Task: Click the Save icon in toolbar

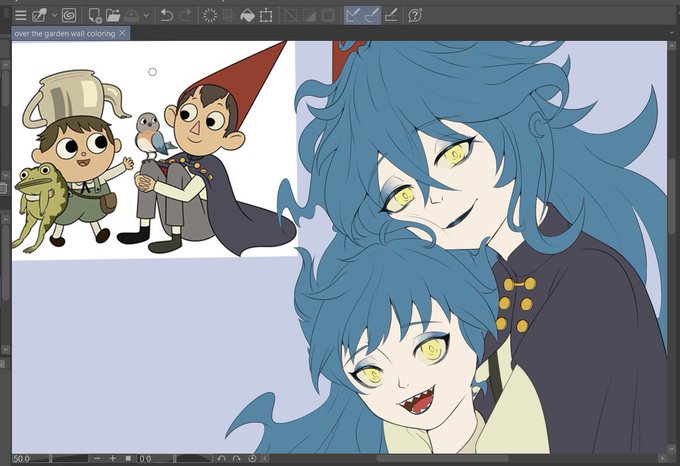Action: (x=132, y=16)
